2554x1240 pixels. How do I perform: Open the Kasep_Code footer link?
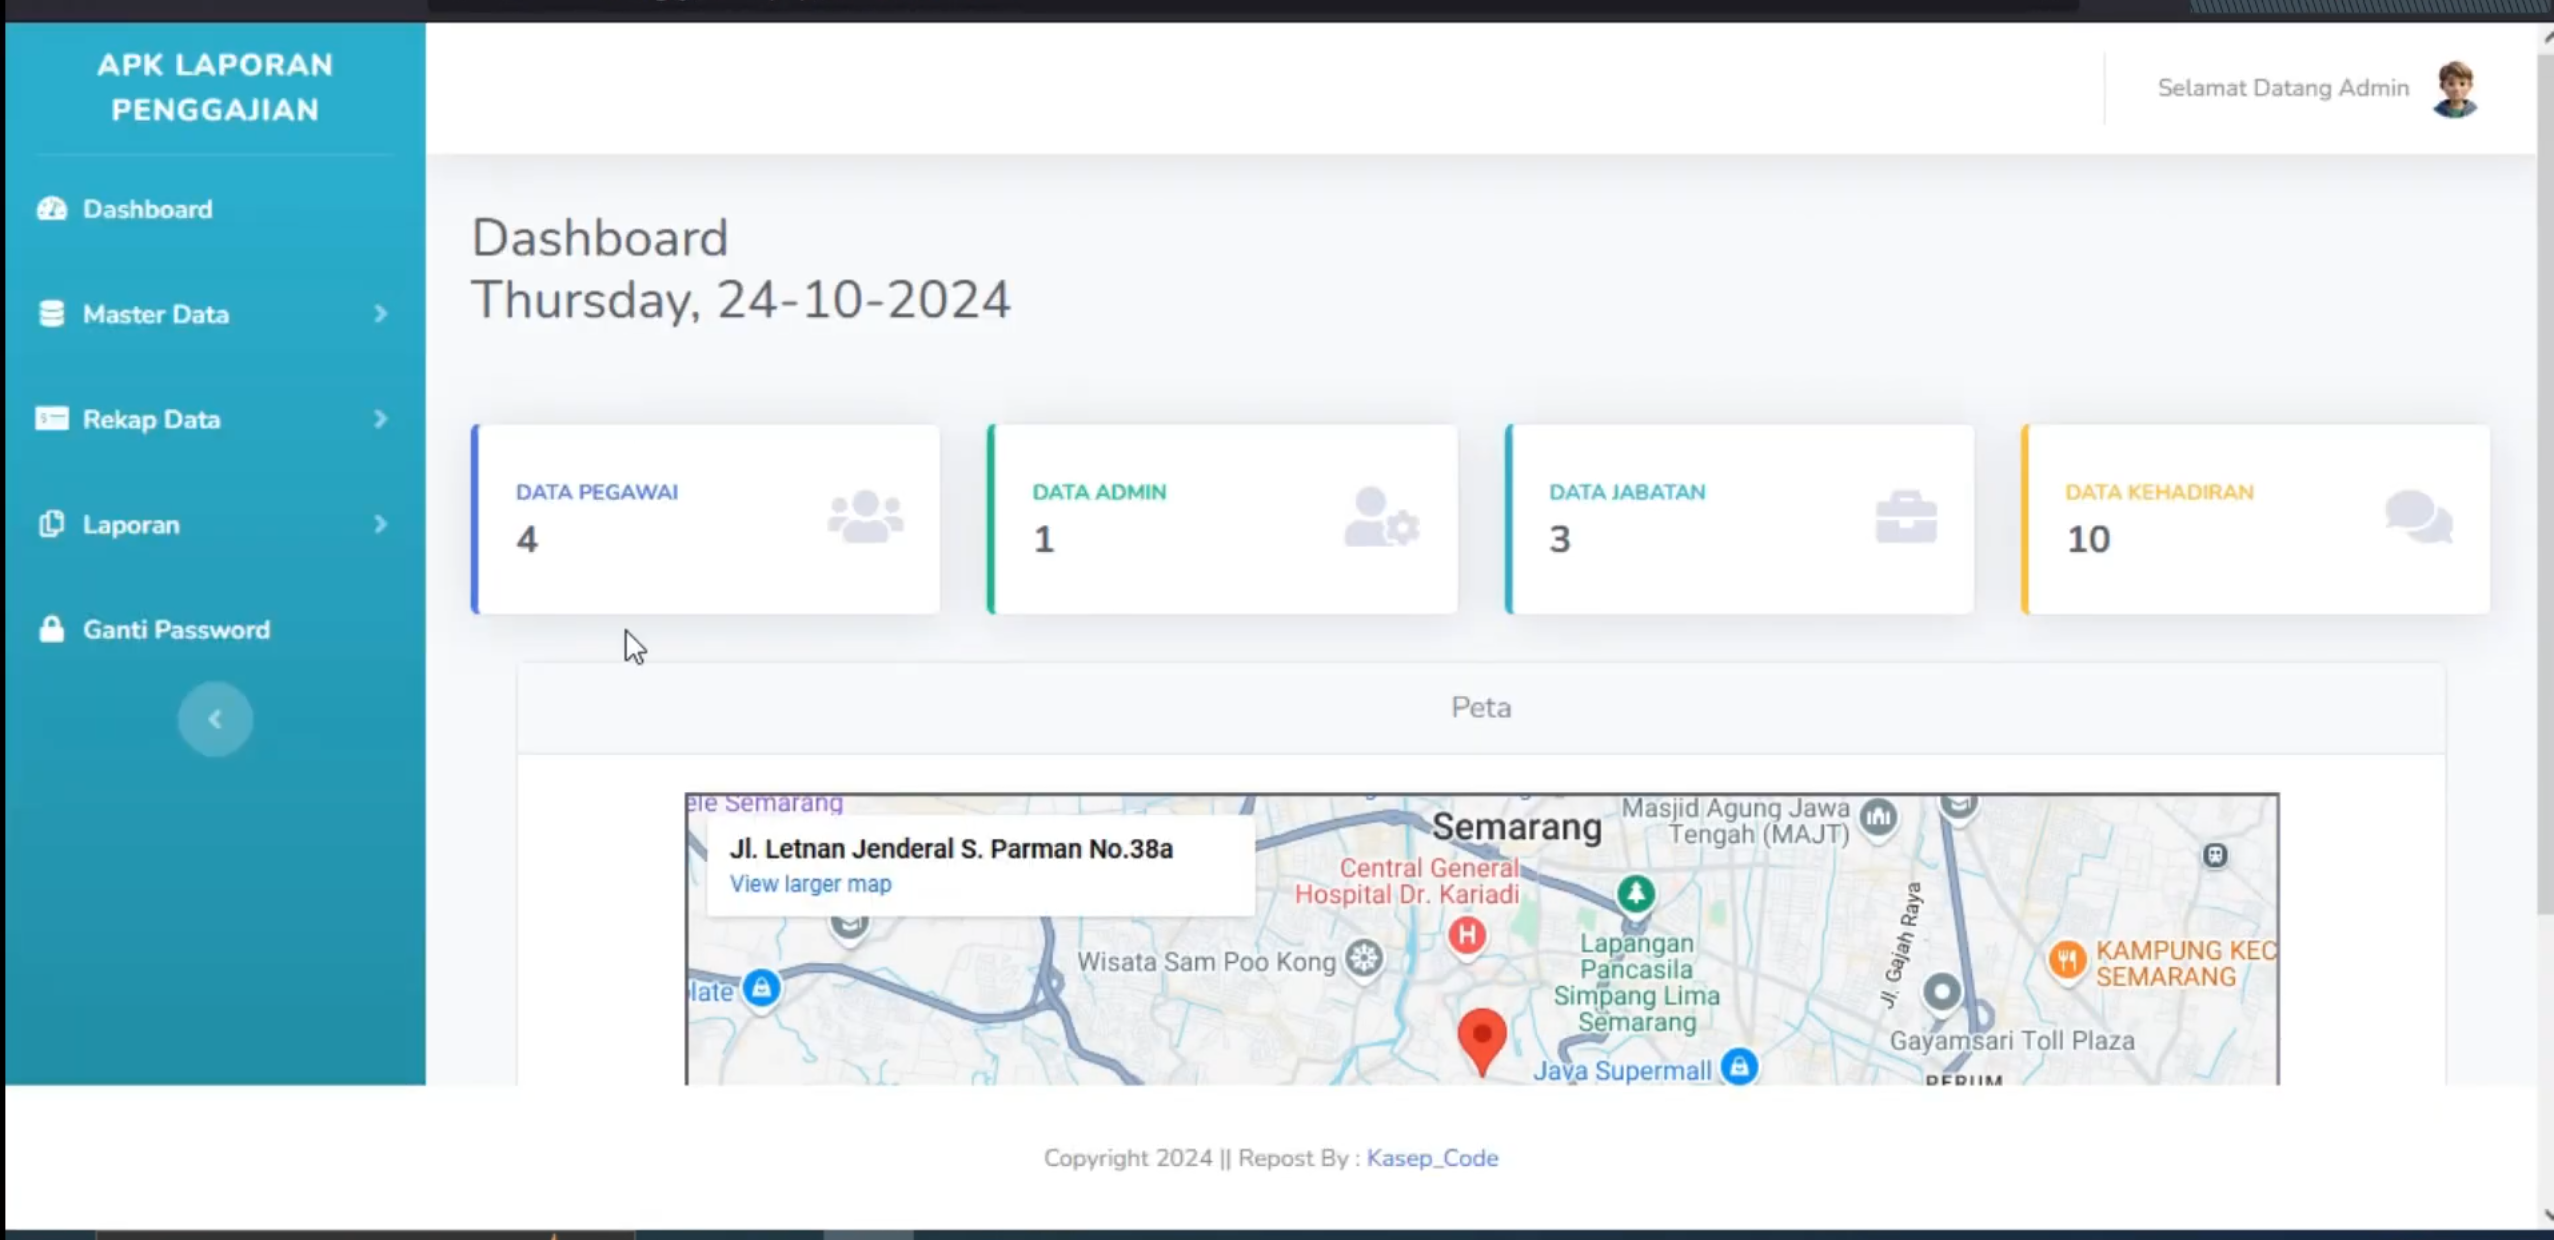[x=1432, y=1157]
